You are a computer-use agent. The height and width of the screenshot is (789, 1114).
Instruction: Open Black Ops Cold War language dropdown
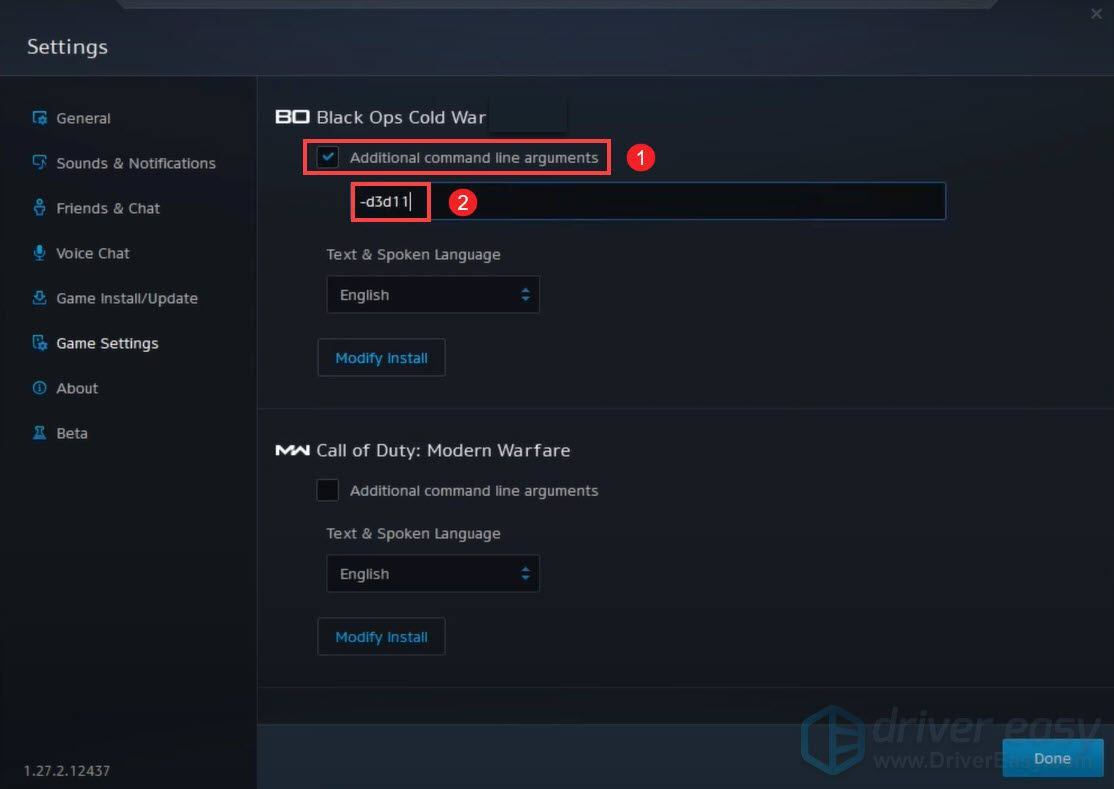(433, 295)
